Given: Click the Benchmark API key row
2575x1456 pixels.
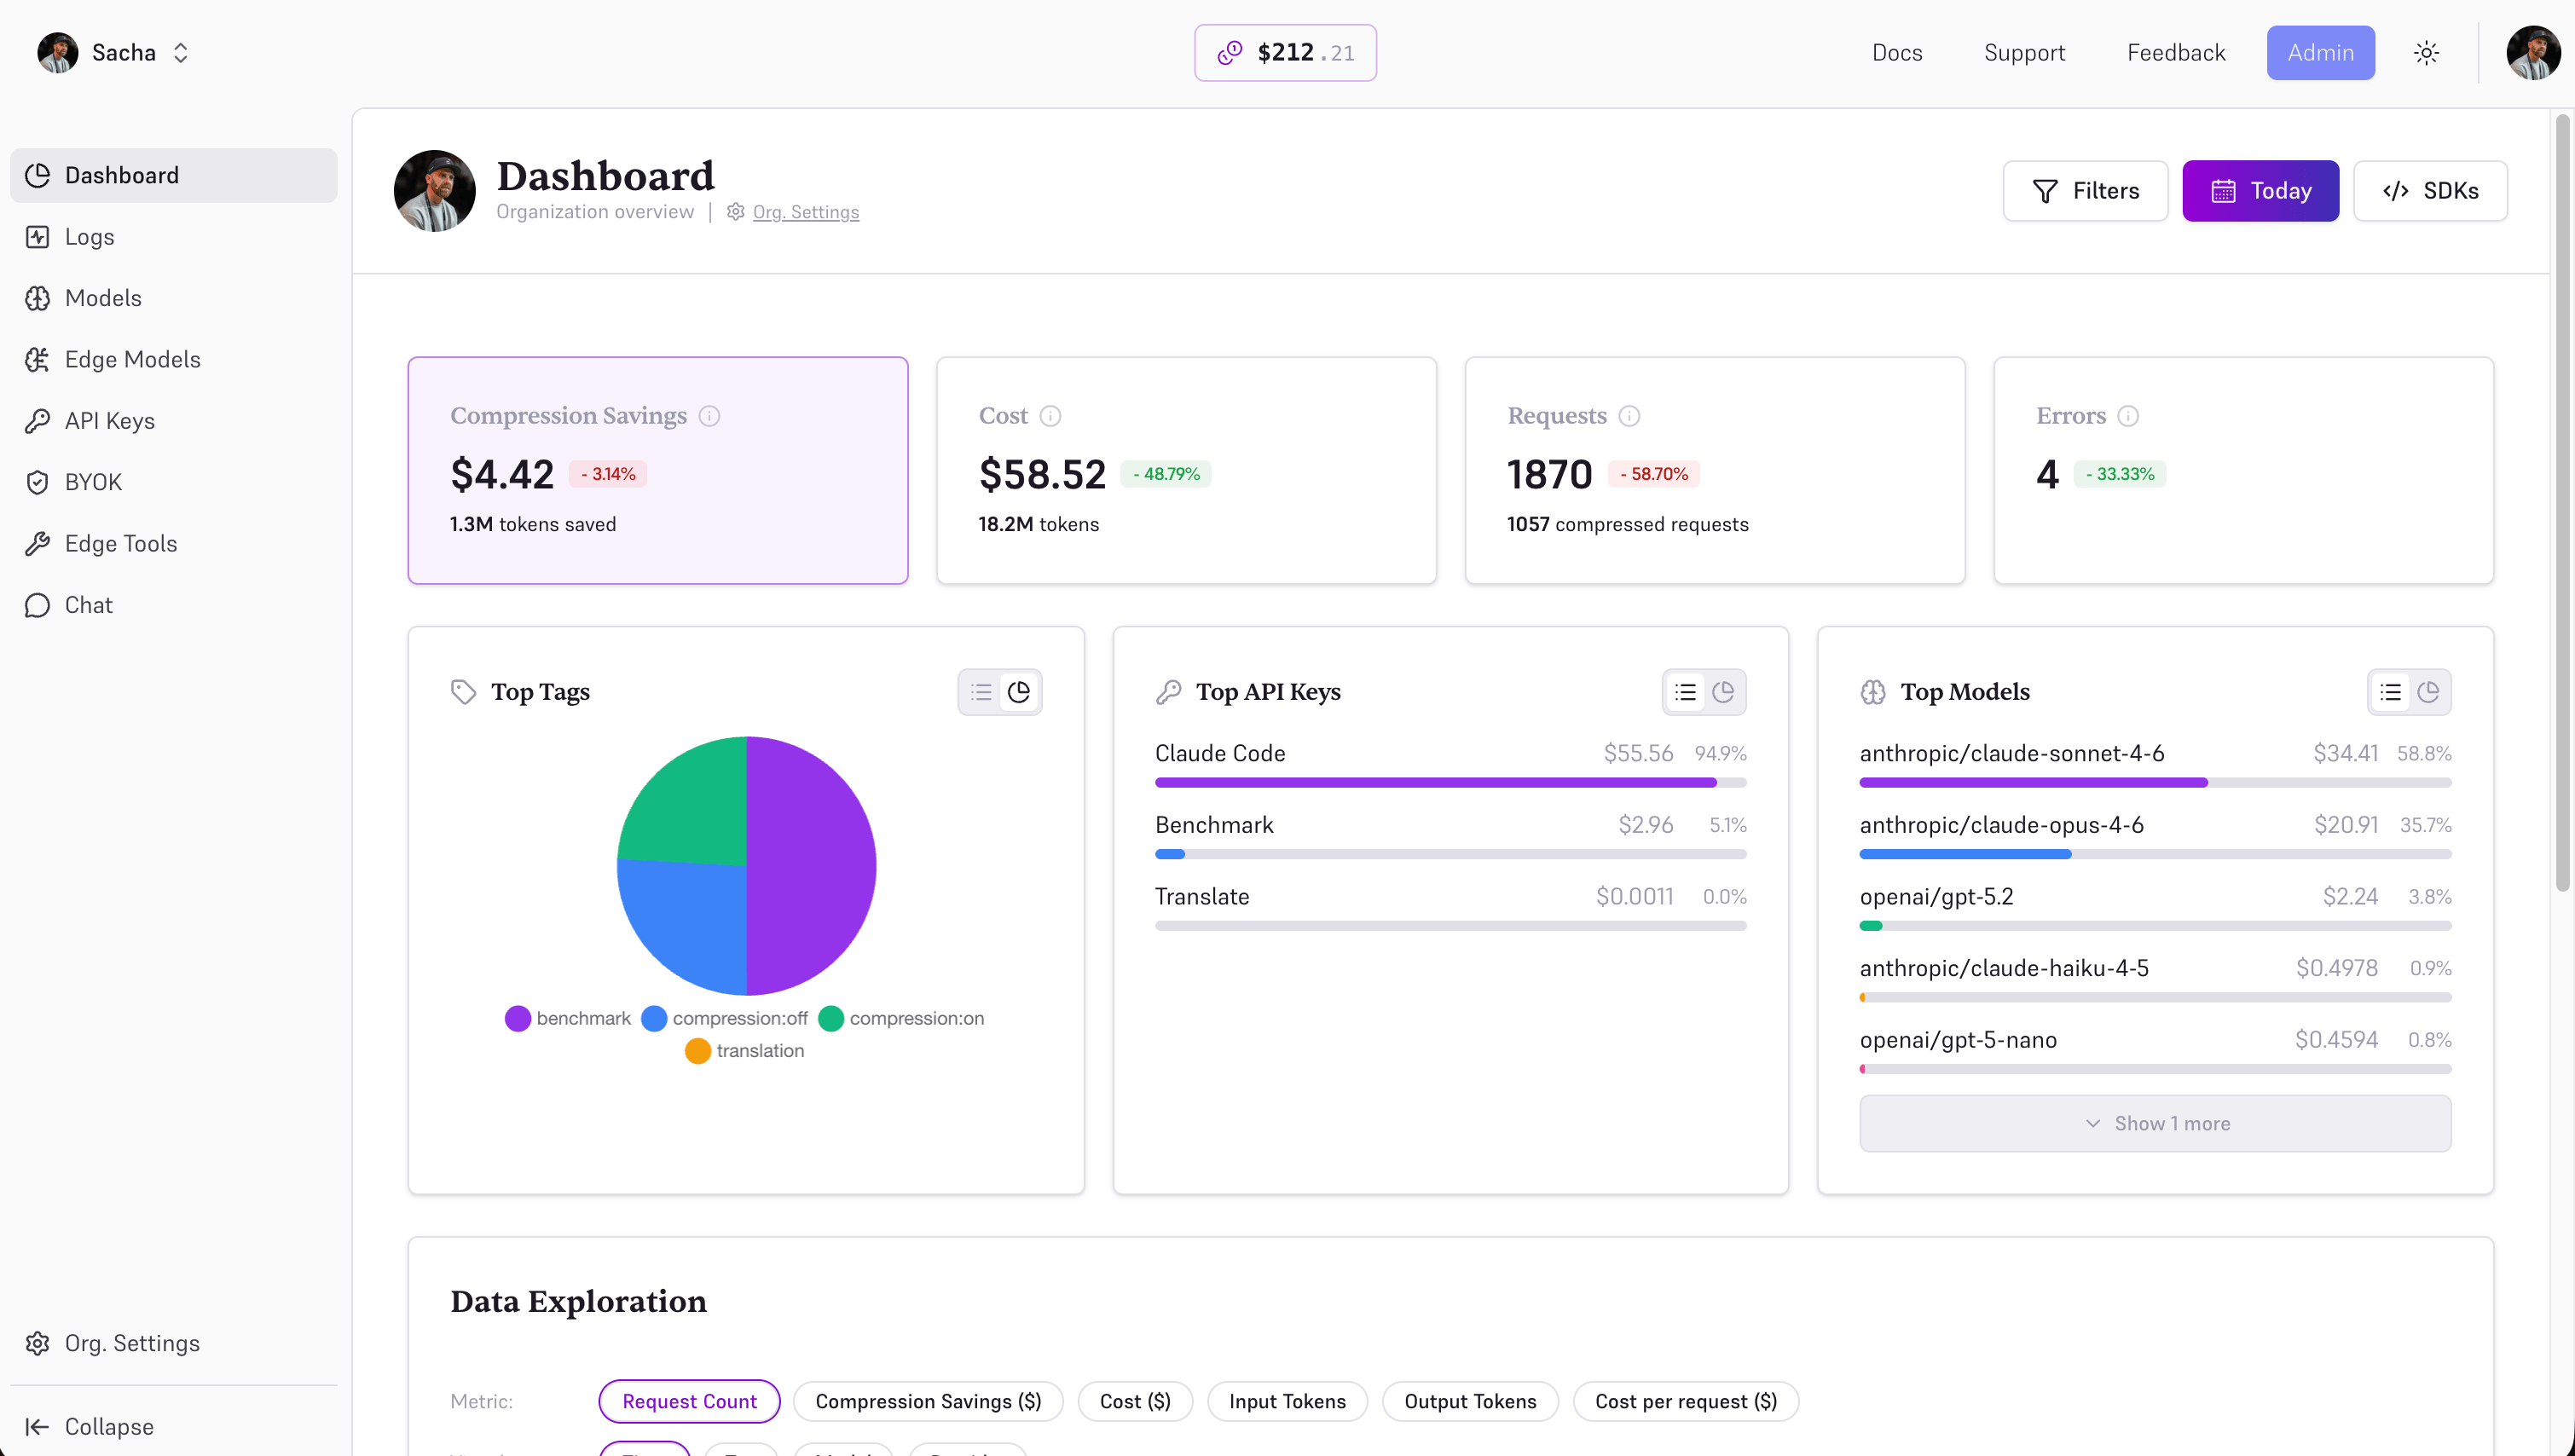Looking at the screenshot, I should 1450,836.
